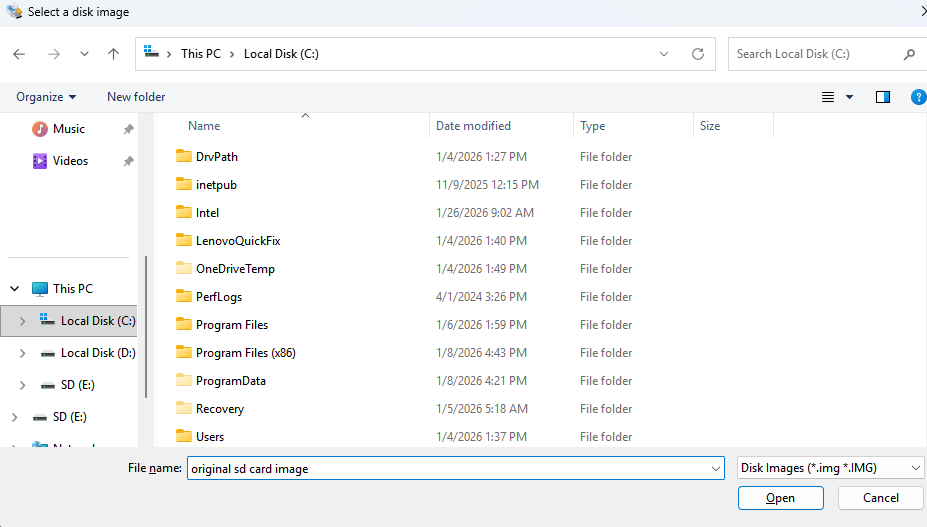Open the help button
This screenshot has height=527, width=927.
[x=918, y=97]
